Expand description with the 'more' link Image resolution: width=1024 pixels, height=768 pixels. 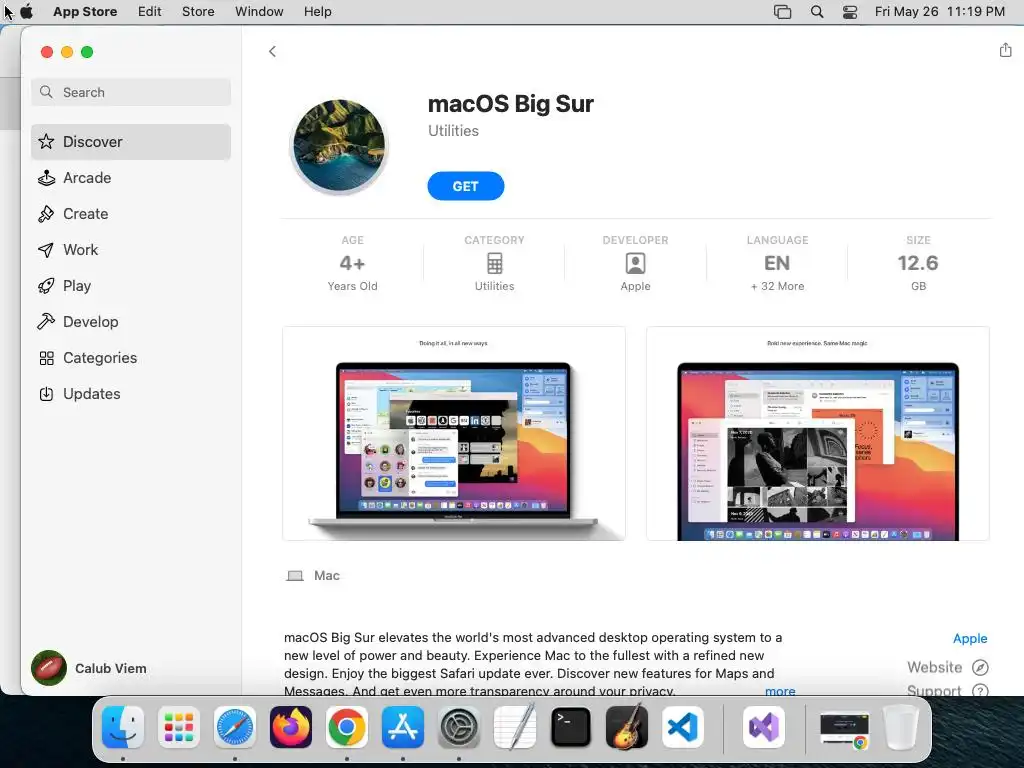pos(780,690)
